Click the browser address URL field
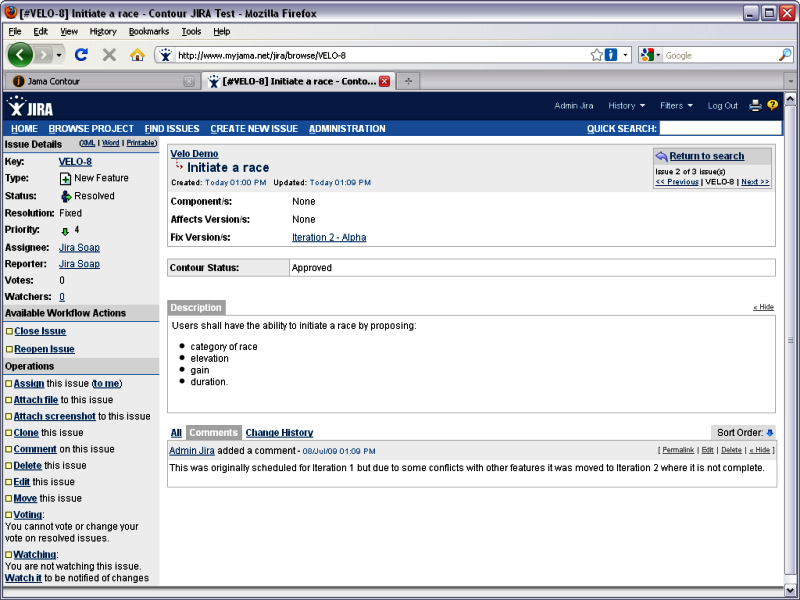Viewport: 800px width, 600px height. (x=382, y=55)
